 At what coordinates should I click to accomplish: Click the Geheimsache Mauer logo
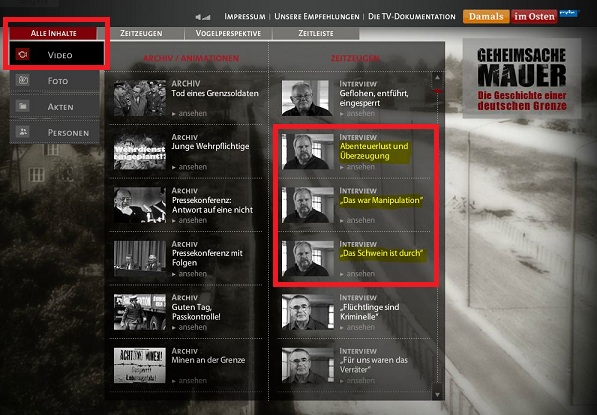tap(522, 78)
